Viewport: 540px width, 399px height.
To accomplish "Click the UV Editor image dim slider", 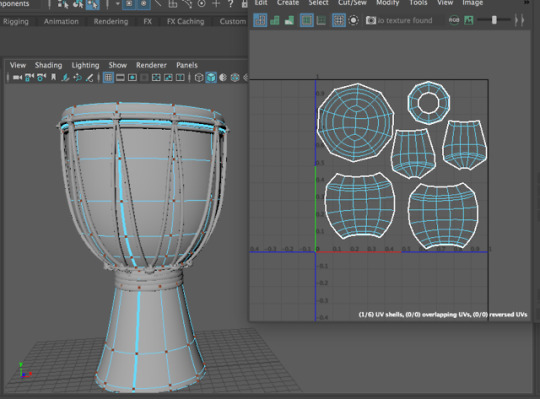I will coord(494,20).
